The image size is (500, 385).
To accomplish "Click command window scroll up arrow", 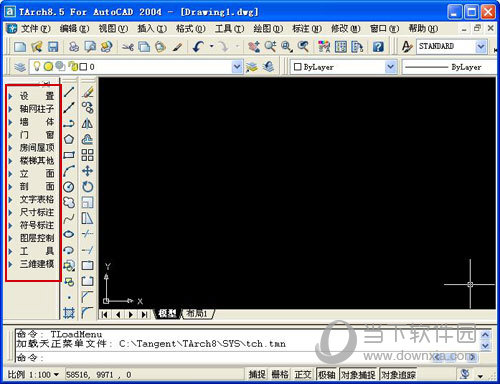I will pos(486,334).
